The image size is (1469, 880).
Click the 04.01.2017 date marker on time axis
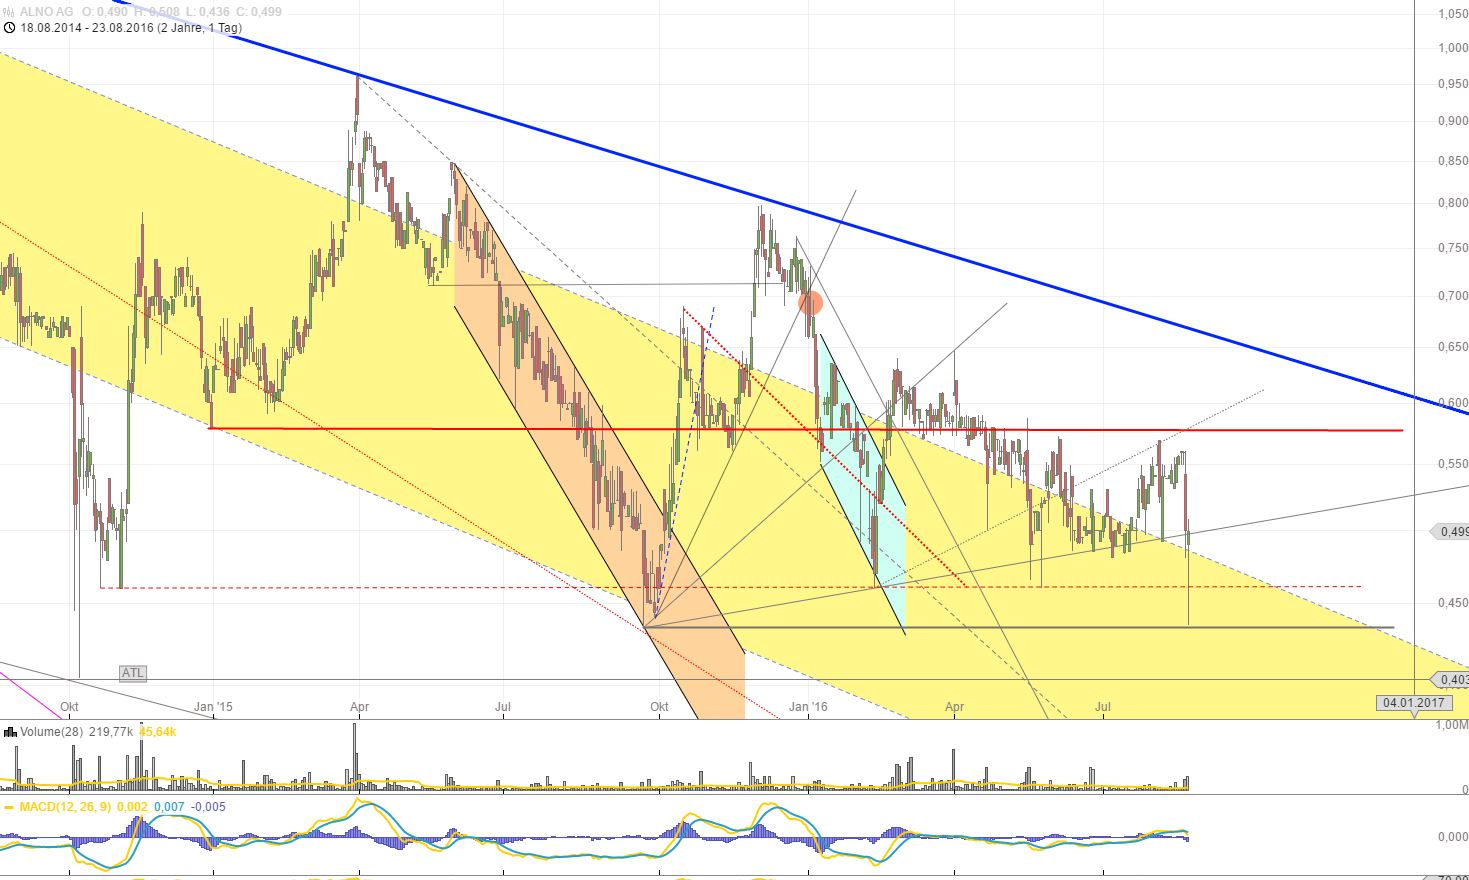pos(1414,702)
